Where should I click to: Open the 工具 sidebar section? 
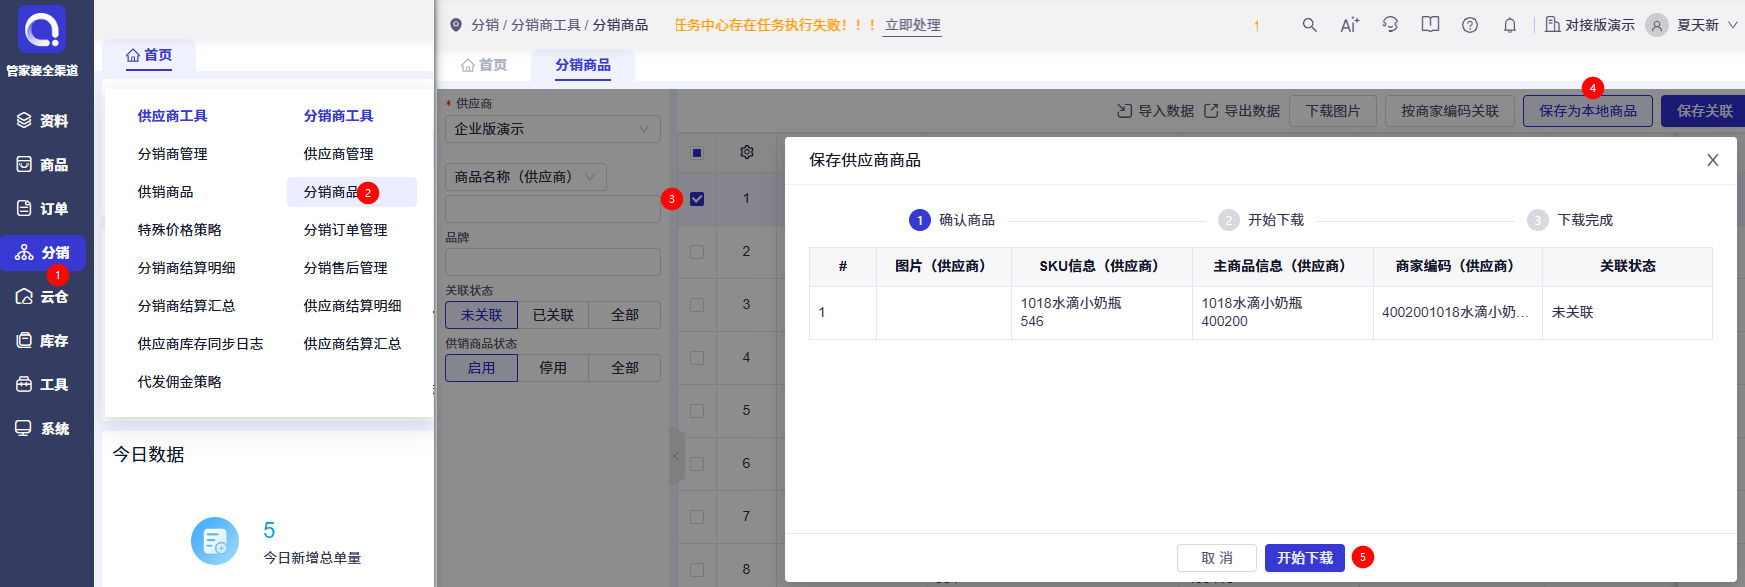pos(42,385)
